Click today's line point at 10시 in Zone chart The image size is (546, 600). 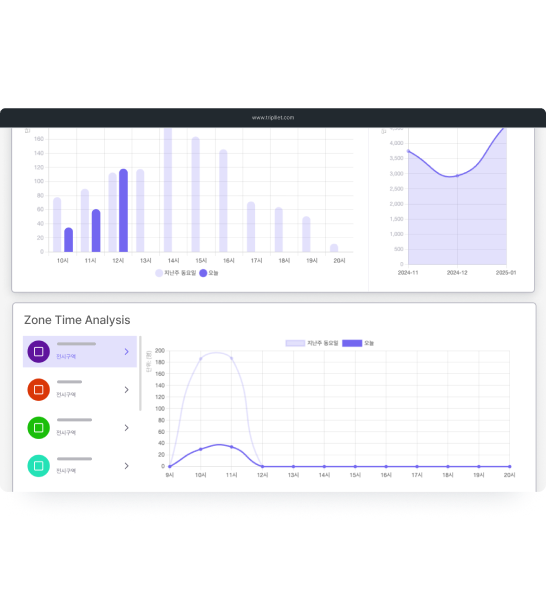point(200,449)
